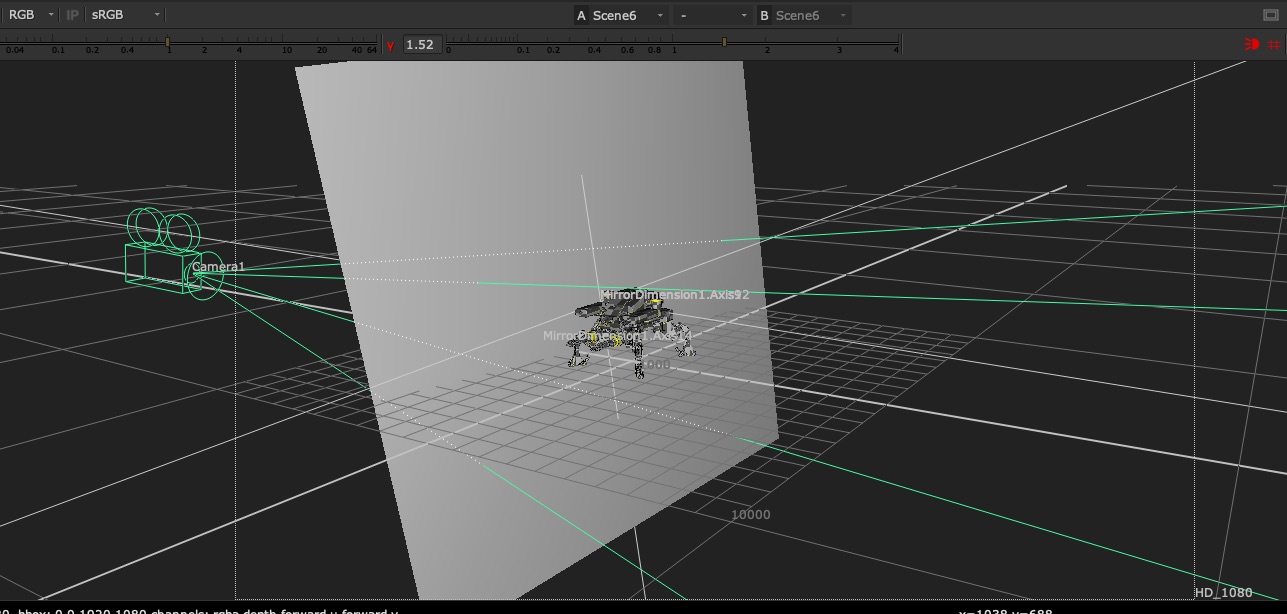
Task: Click the B input label
Action: 764,15
